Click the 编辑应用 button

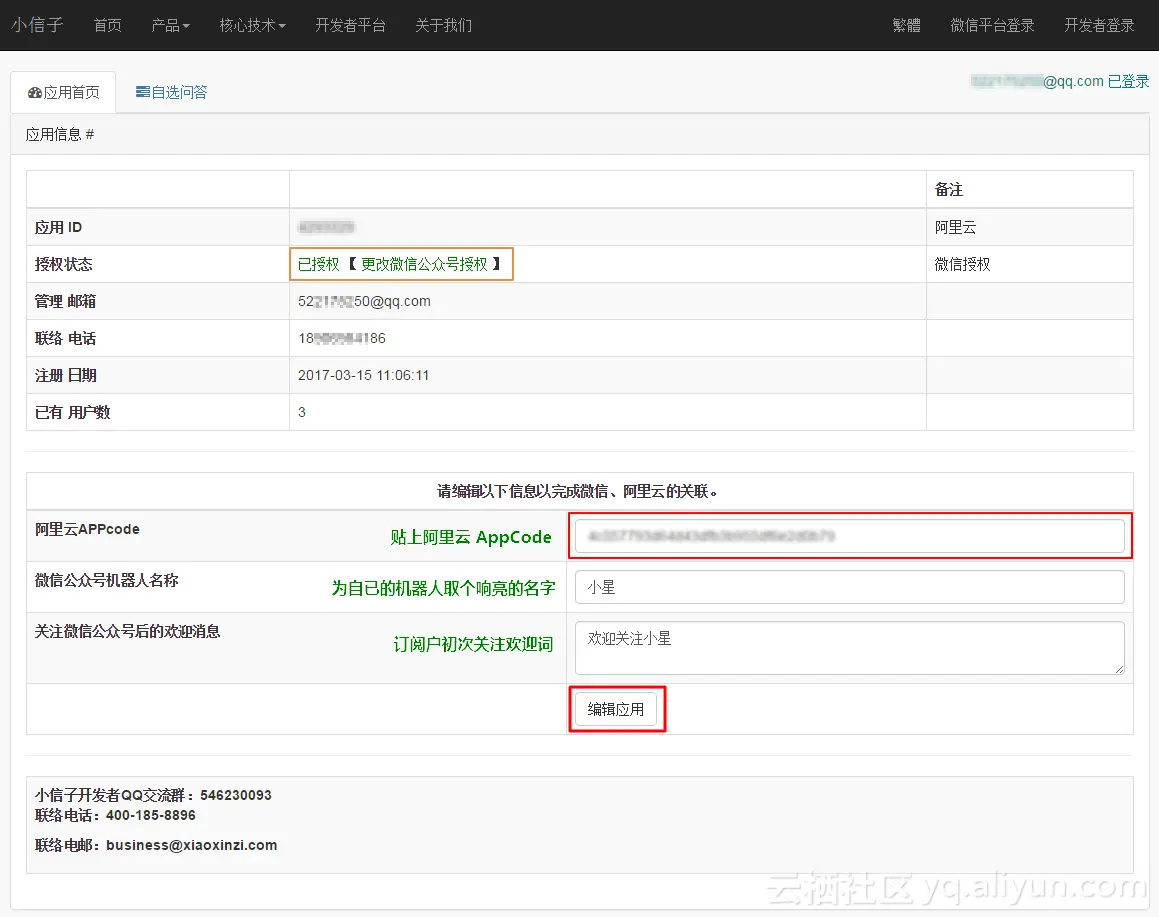[616, 709]
